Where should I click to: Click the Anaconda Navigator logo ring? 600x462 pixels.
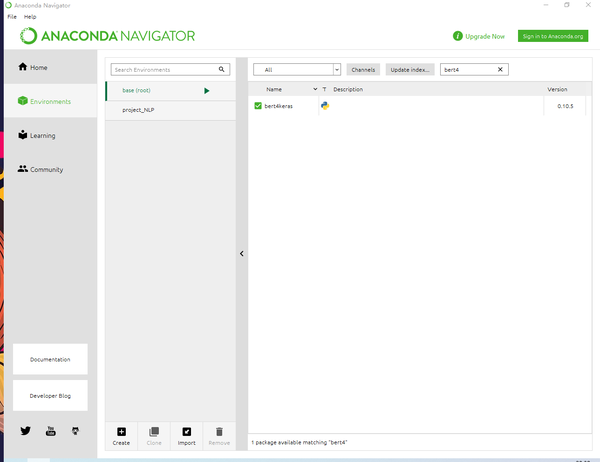click(x=28, y=36)
